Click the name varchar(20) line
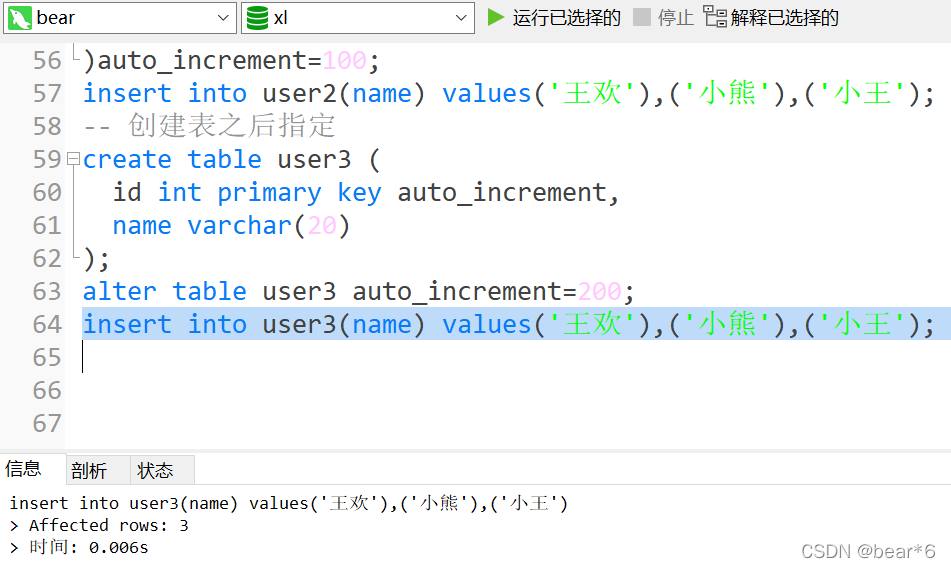The width and height of the screenshot is (951, 568). click(231, 226)
